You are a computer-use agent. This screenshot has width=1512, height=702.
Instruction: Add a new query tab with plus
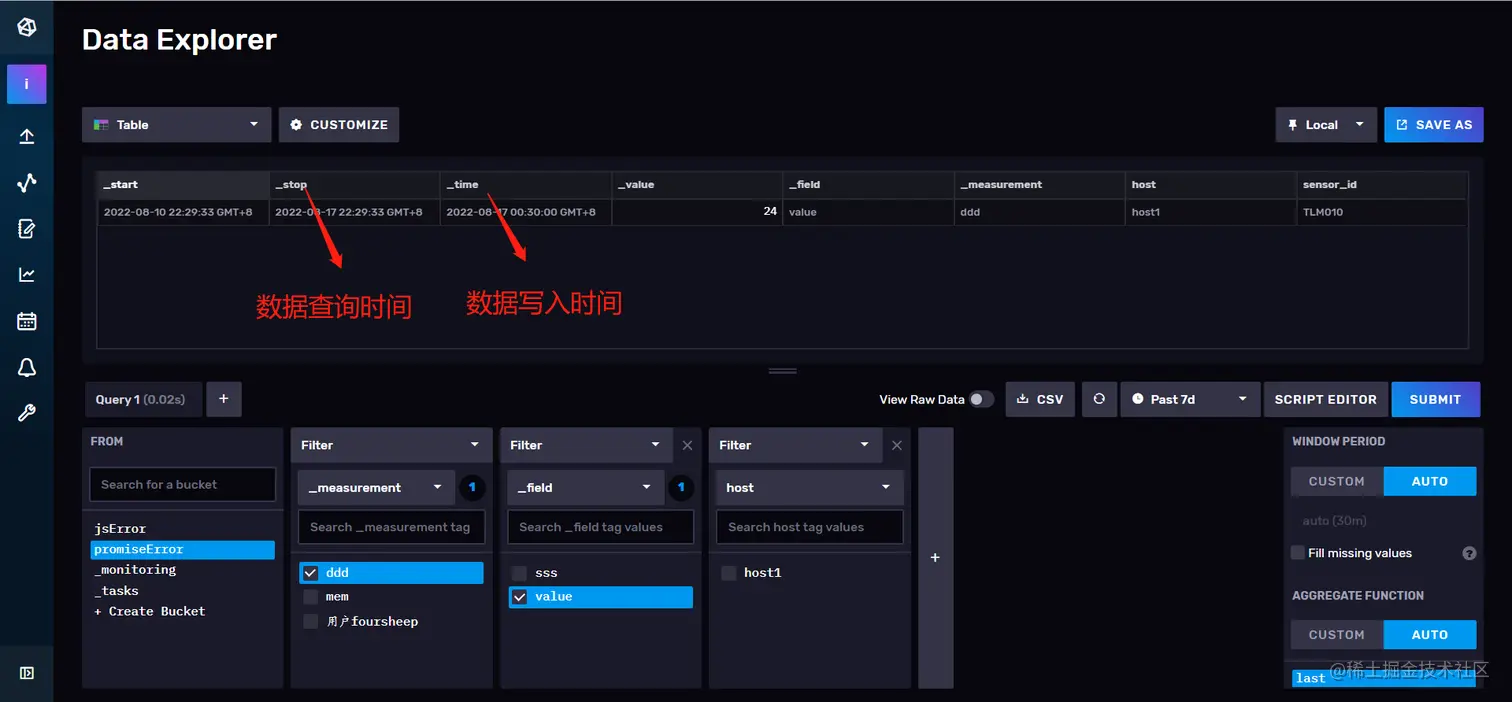(224, 399)
